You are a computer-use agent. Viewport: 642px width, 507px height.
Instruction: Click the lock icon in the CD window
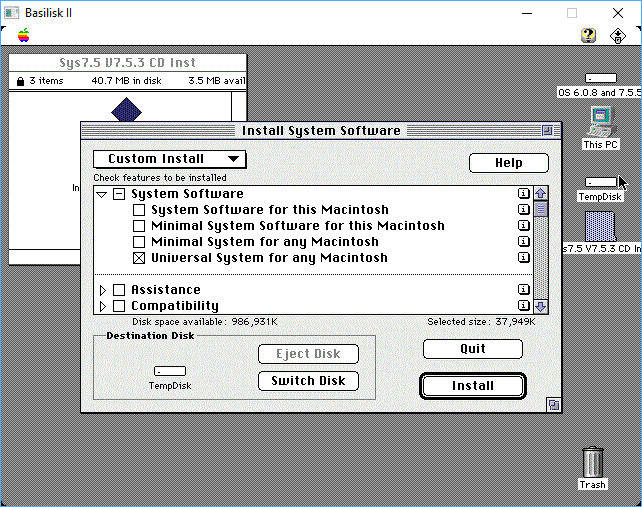pos(20,81)
